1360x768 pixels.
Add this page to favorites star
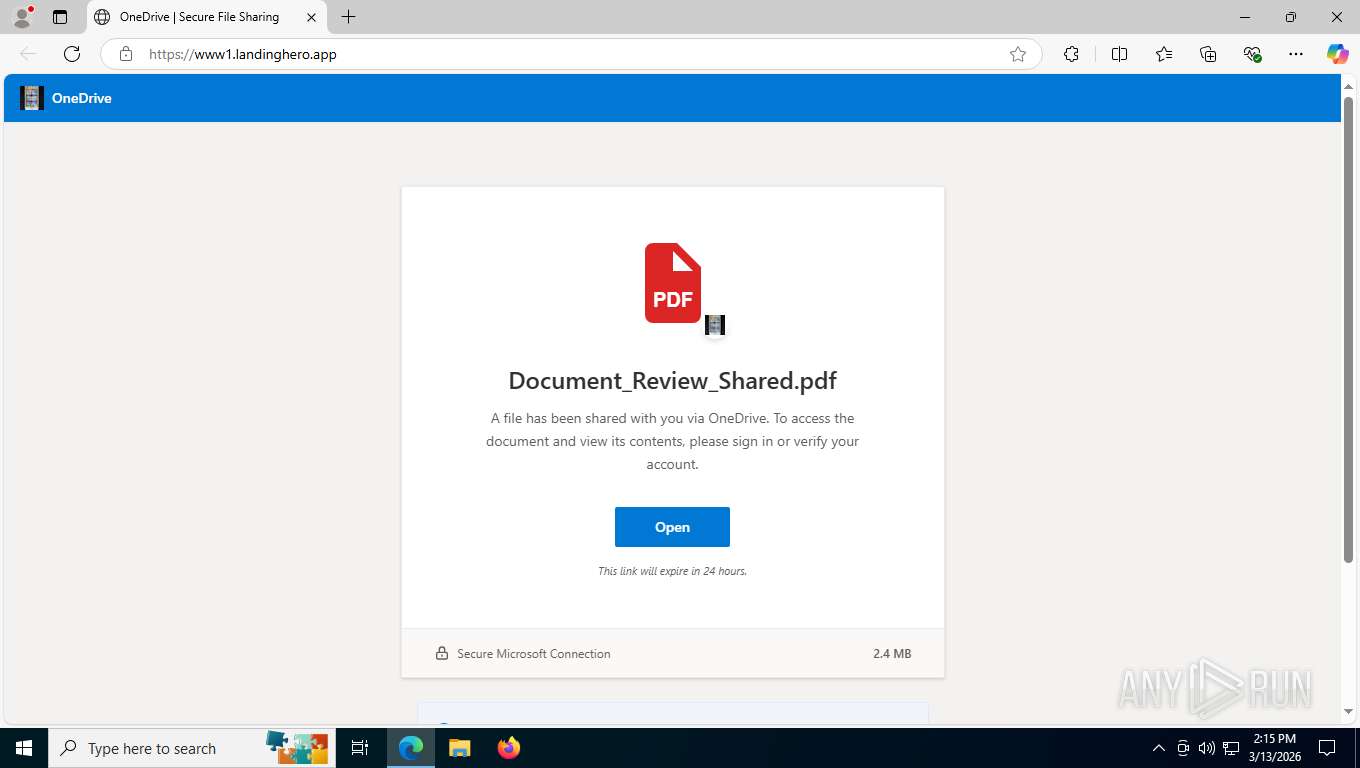[1018, 54]
